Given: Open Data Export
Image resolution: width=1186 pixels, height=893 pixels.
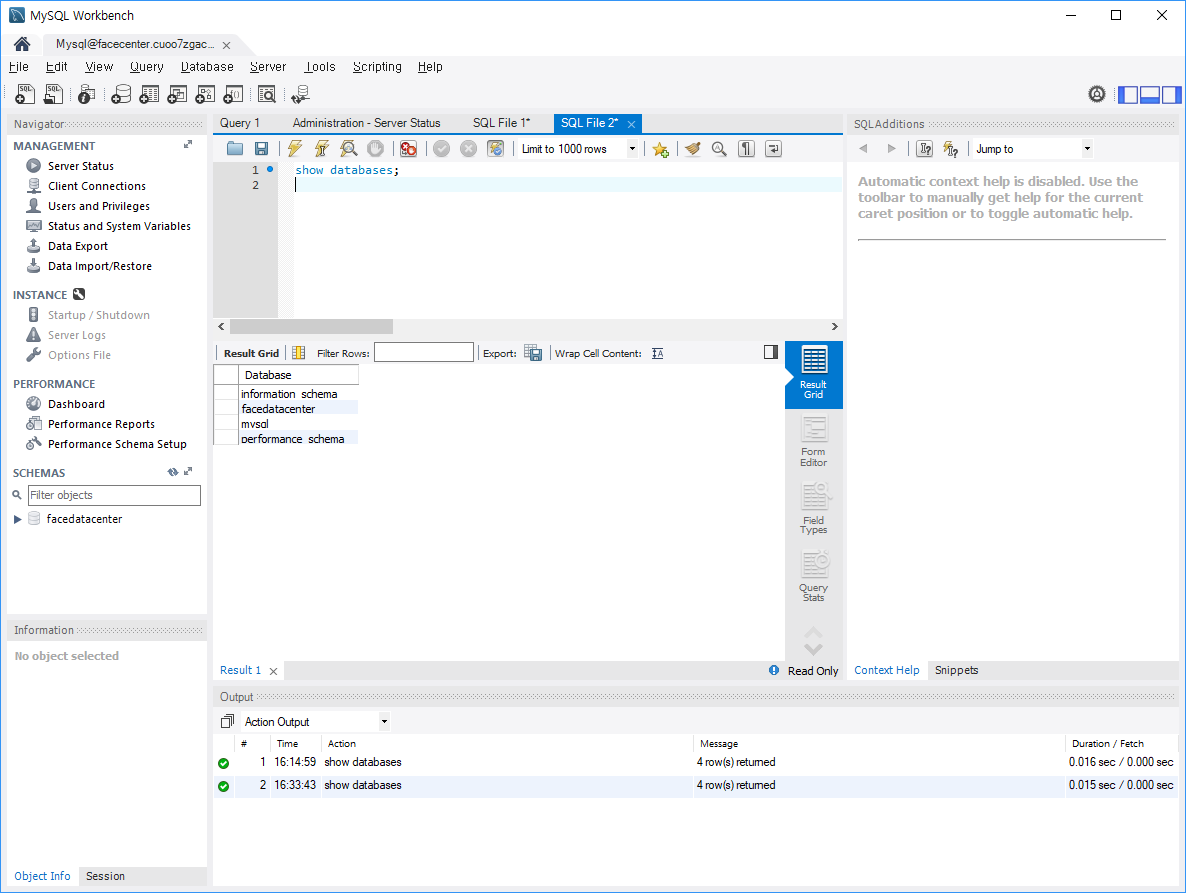Looking at the screenshot, I should pos(78,246).
